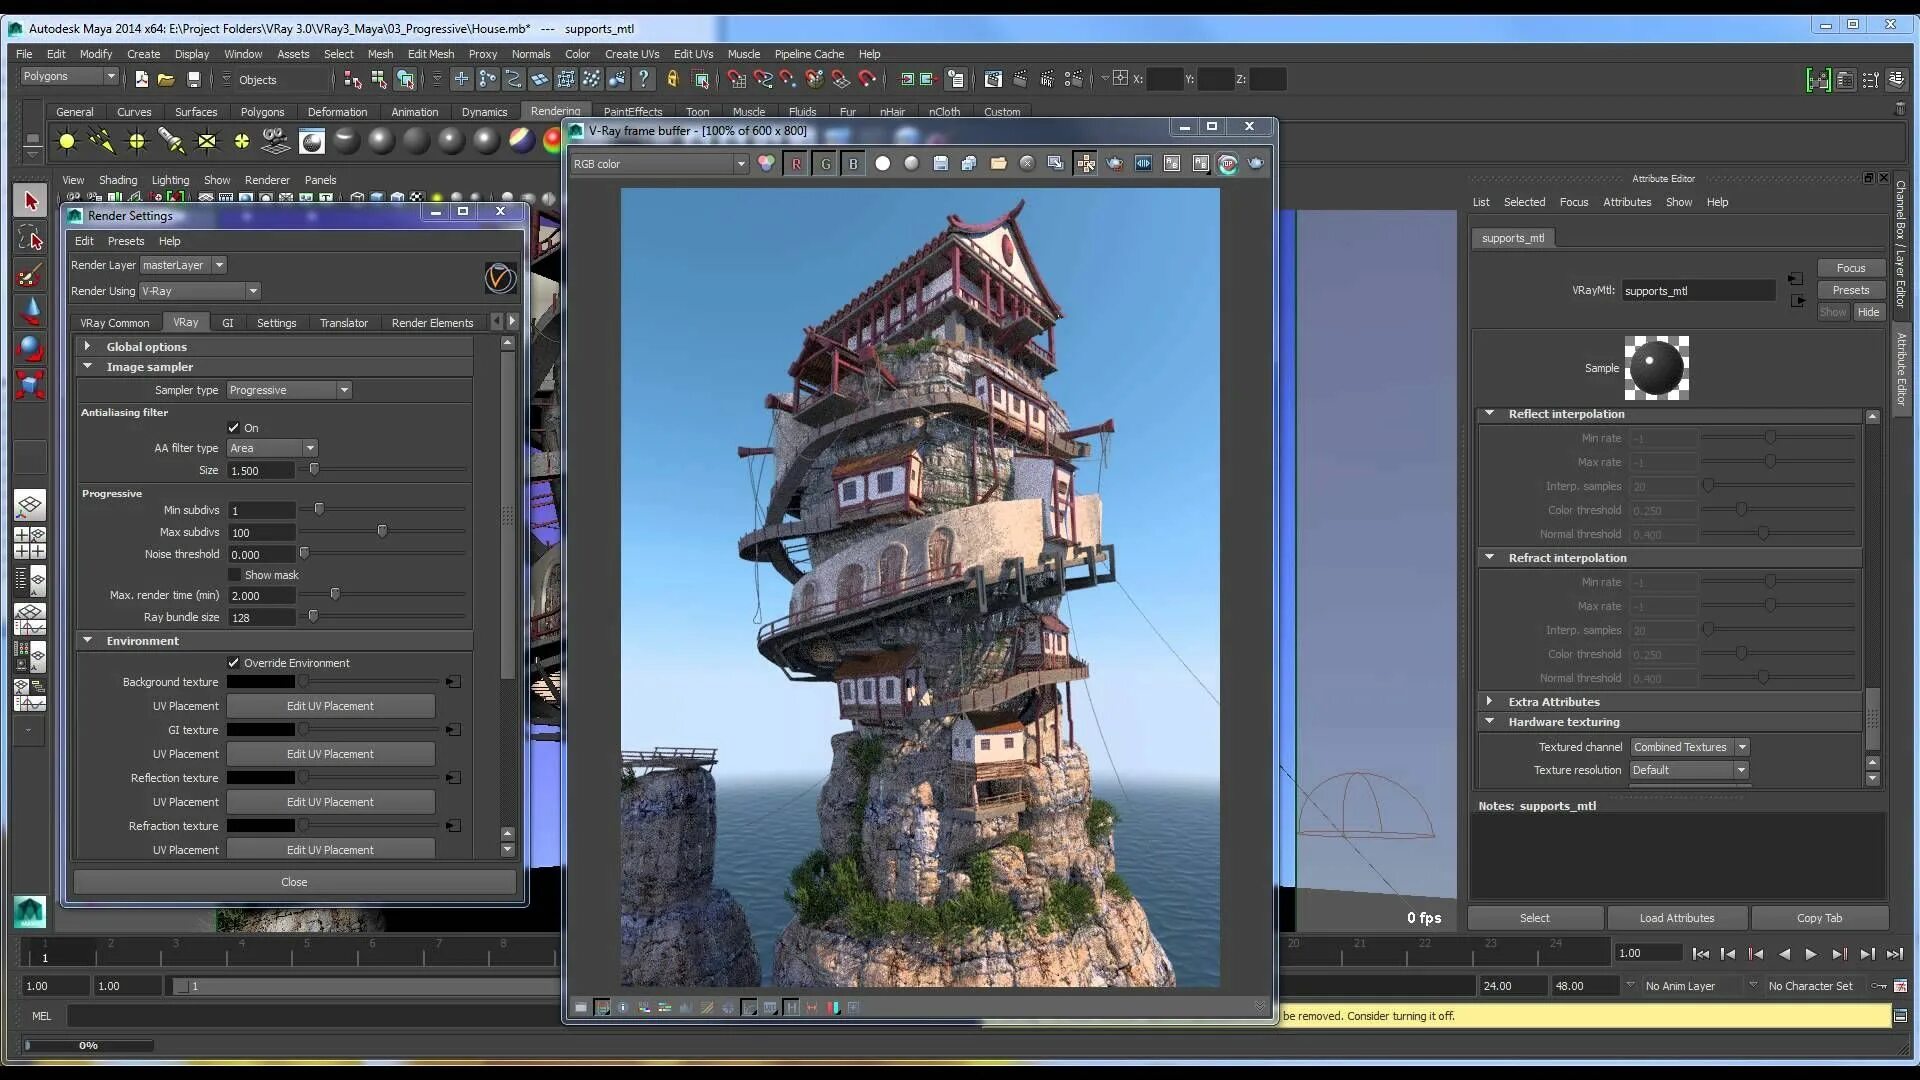
Task: Click the V-Ray logo in Render Settings
Action: (500, 278)
